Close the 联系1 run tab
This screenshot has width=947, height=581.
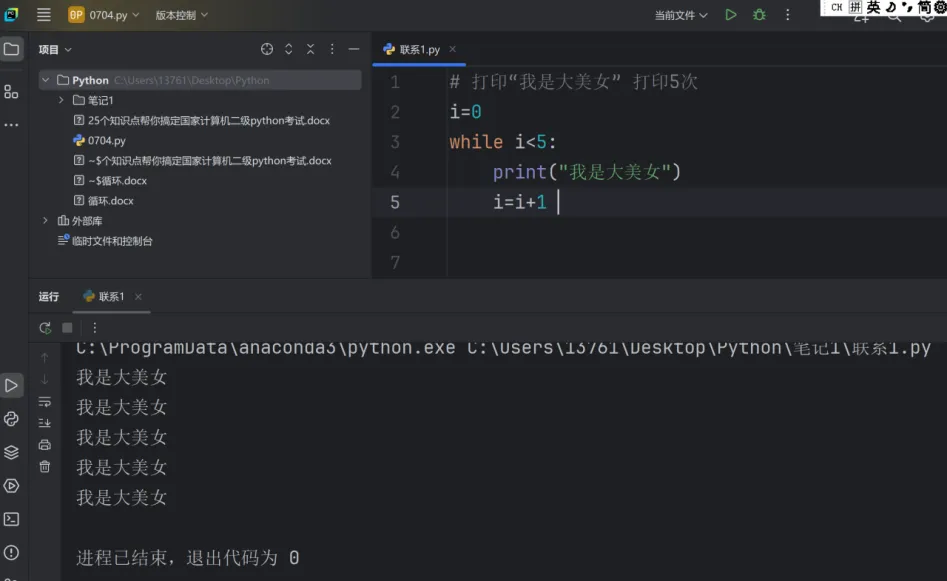tap(138, 297)
